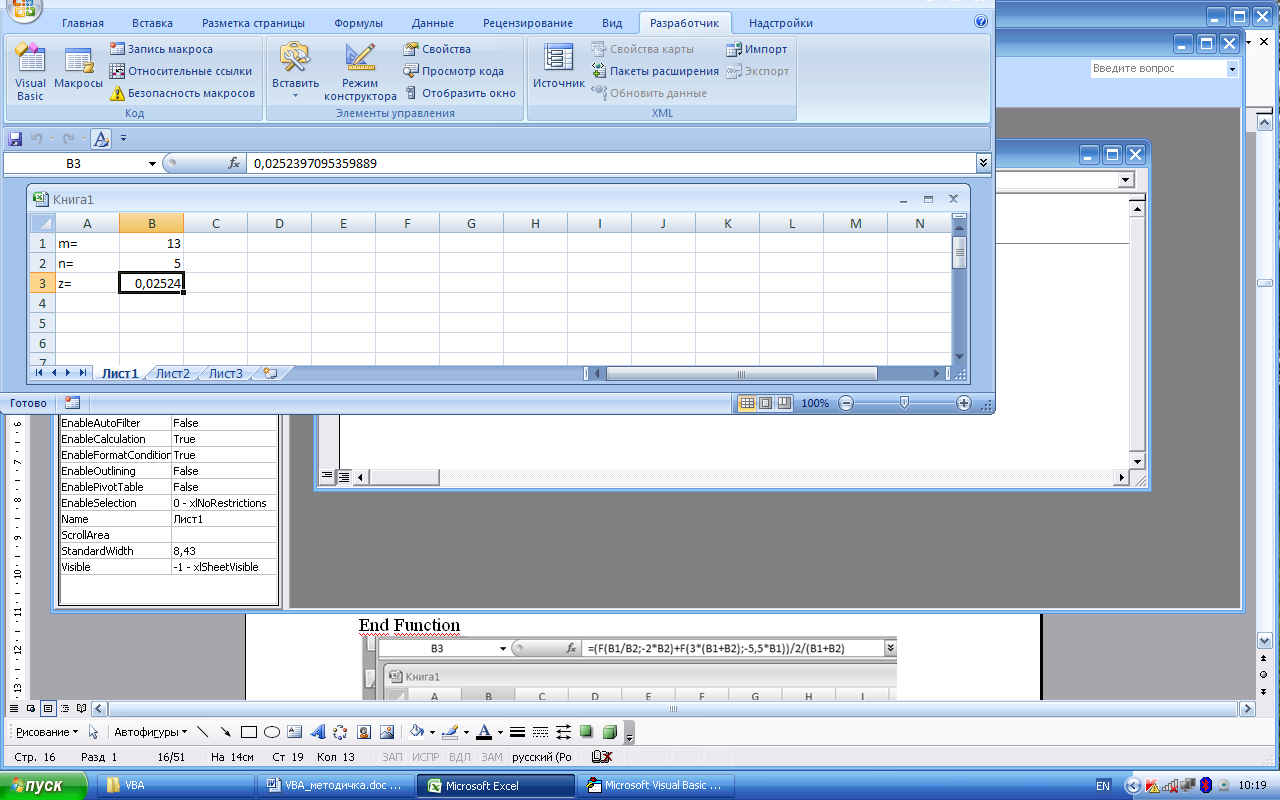Switch to sheet tab Лист3

tap(225, 373)
